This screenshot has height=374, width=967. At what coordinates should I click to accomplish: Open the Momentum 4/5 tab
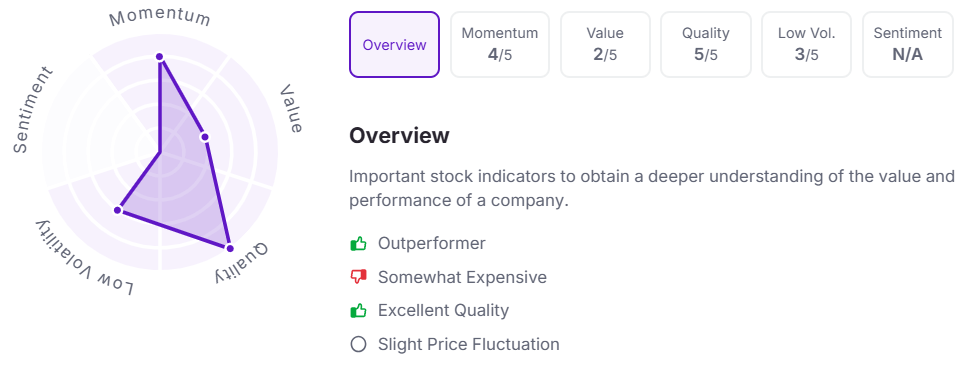tap(500, 44)
